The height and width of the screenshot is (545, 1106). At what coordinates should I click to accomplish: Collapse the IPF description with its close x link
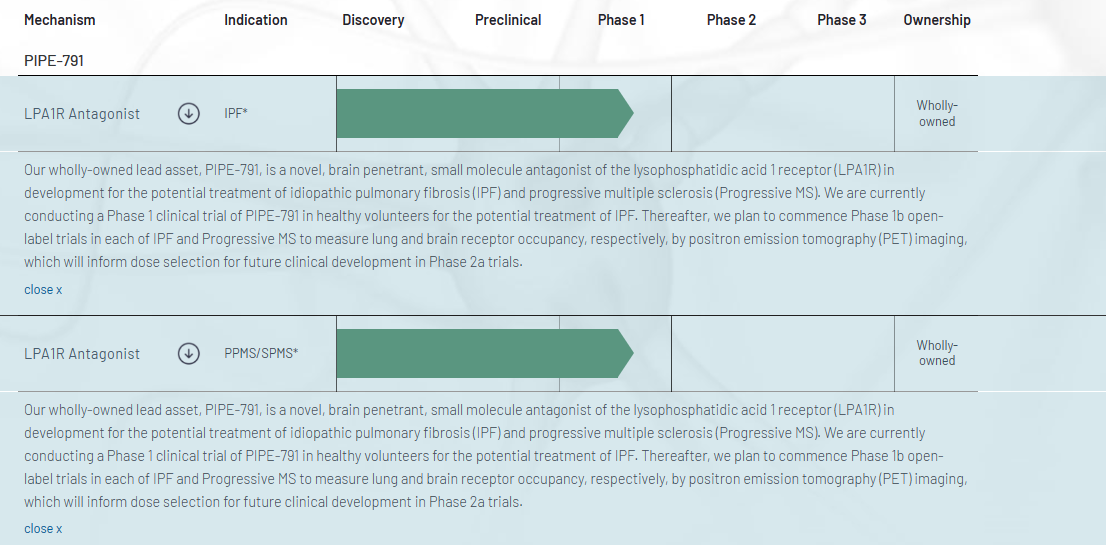point(43,289)
